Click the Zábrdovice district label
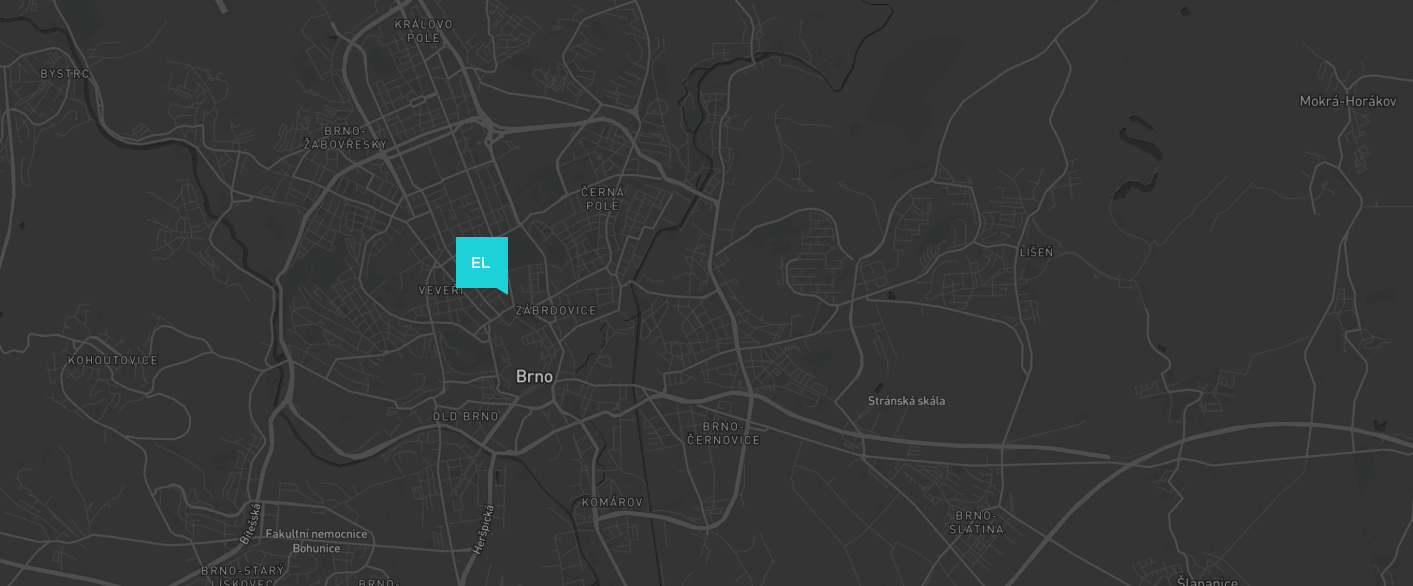 point(556,311)
